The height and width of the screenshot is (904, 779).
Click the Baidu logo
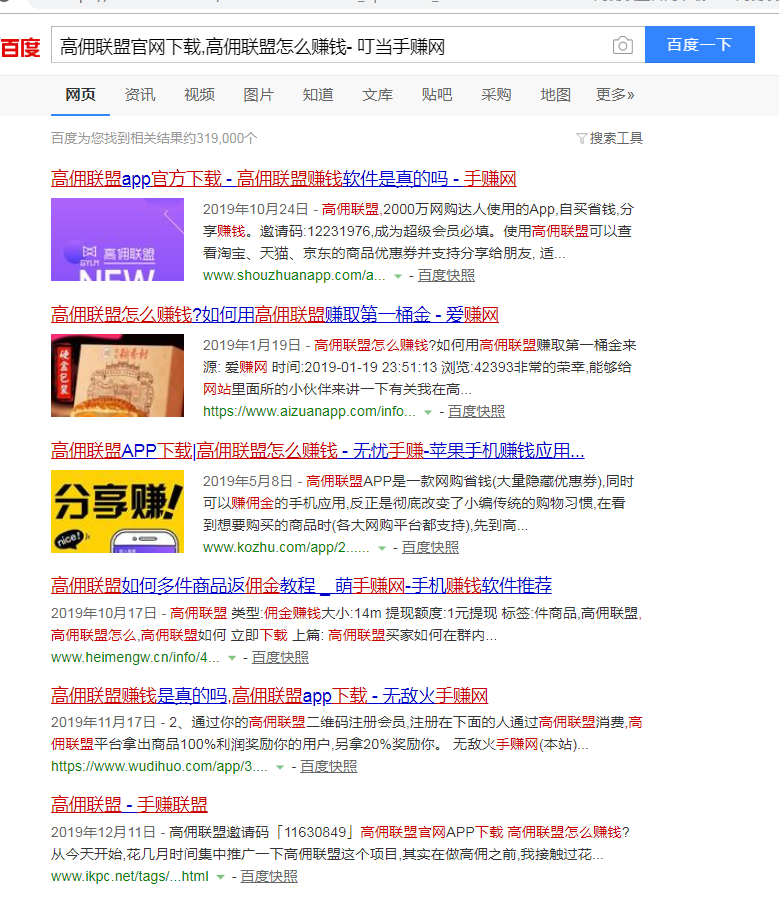[x=20, y=47]
